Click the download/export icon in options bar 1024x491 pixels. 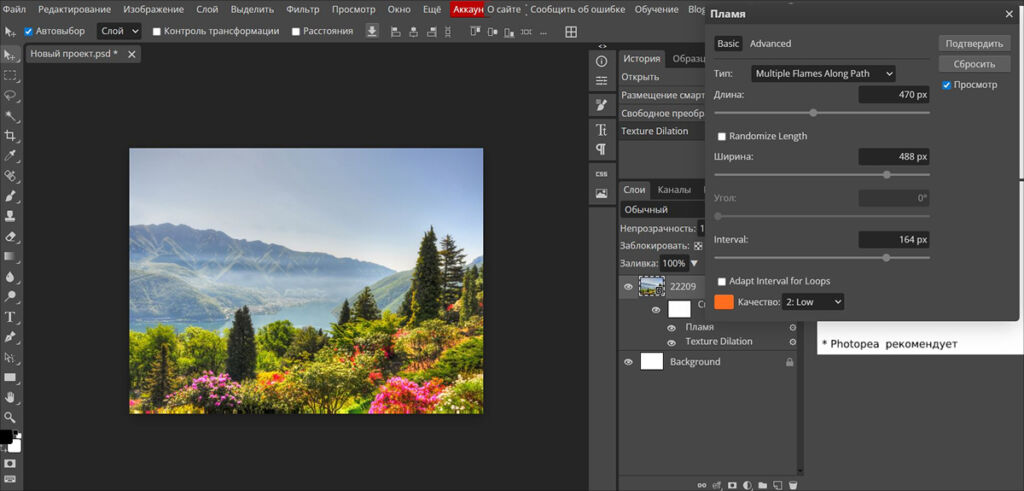click(x=372, y=31)
